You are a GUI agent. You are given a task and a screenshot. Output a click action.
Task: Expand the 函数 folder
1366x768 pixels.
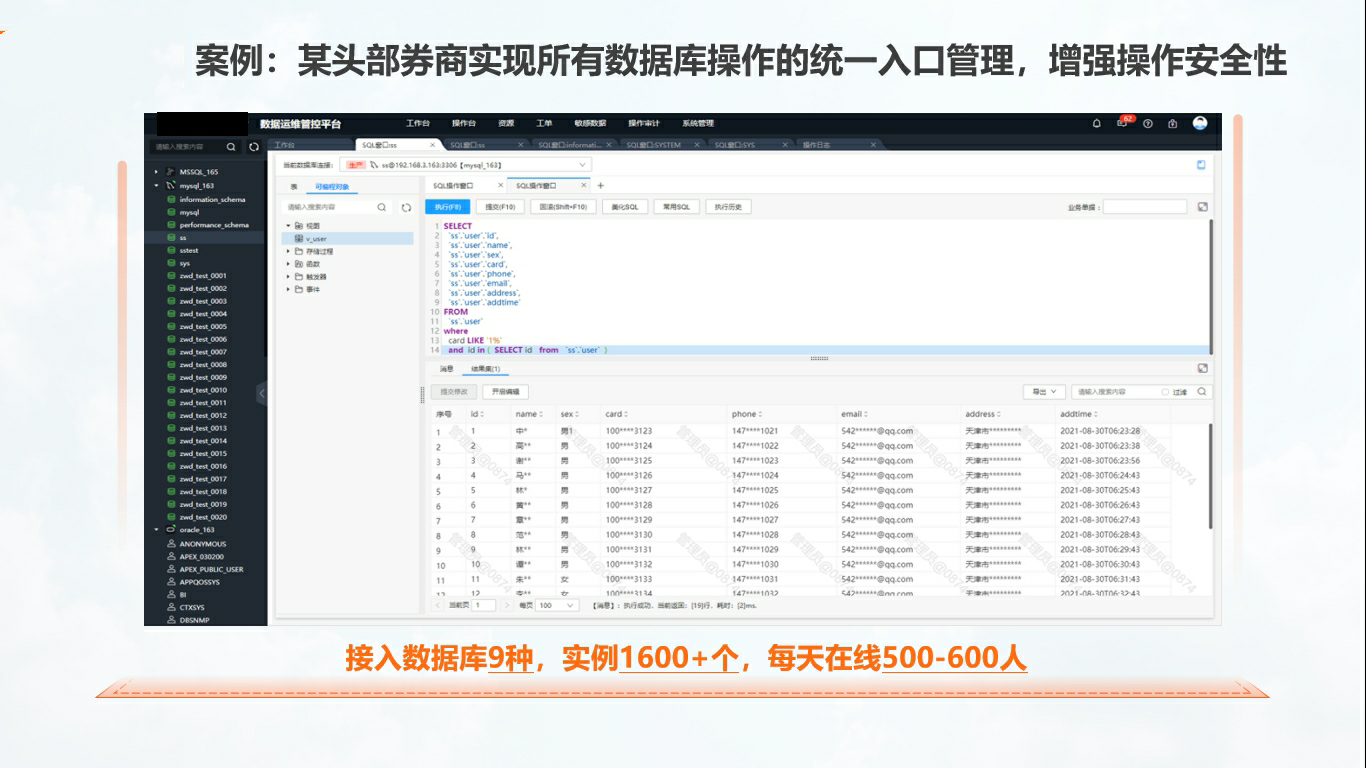click(x=288, y=264)
